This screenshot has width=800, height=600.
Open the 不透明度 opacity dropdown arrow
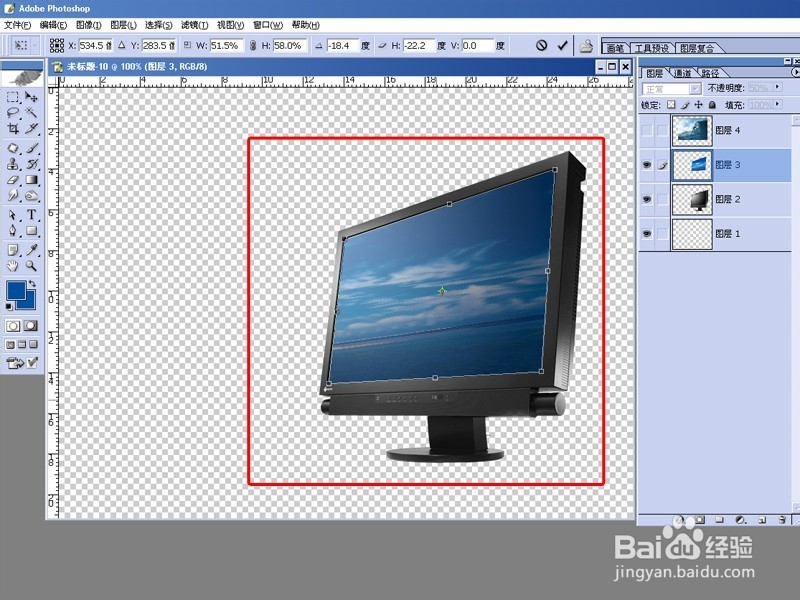click(x=775, y=88)
